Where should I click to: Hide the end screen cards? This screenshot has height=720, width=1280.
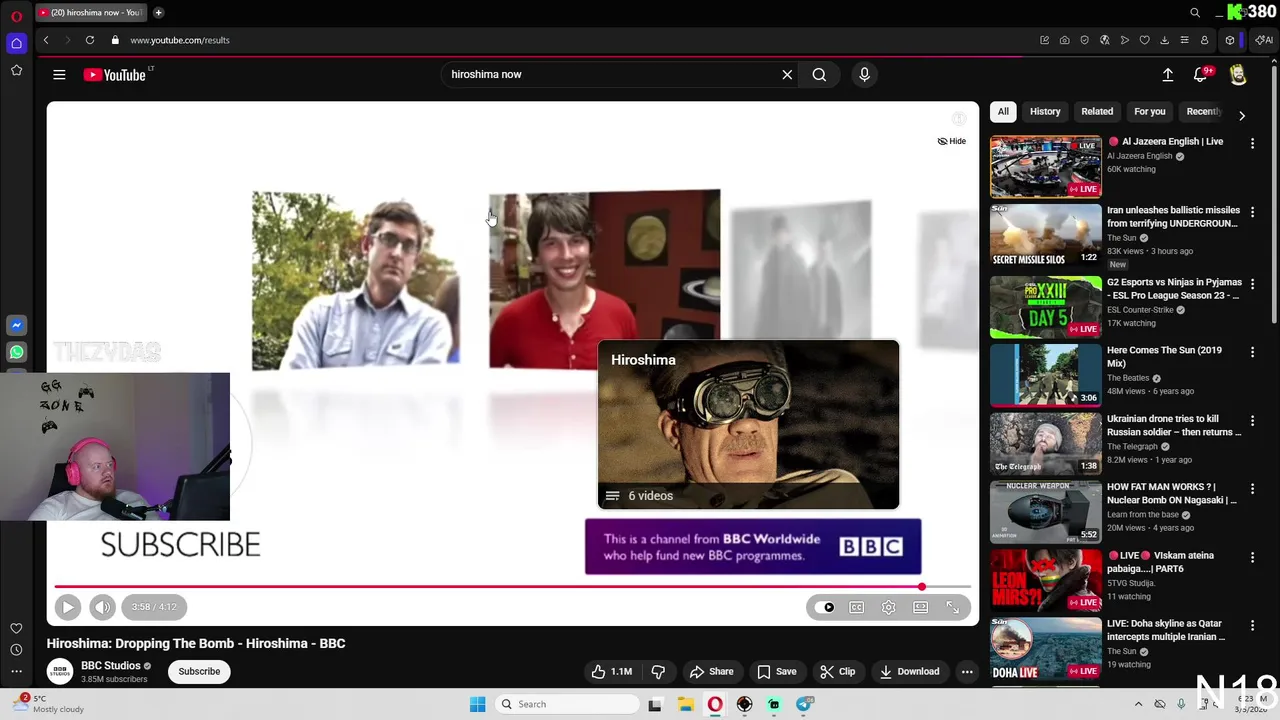click(x=952, y=141)
